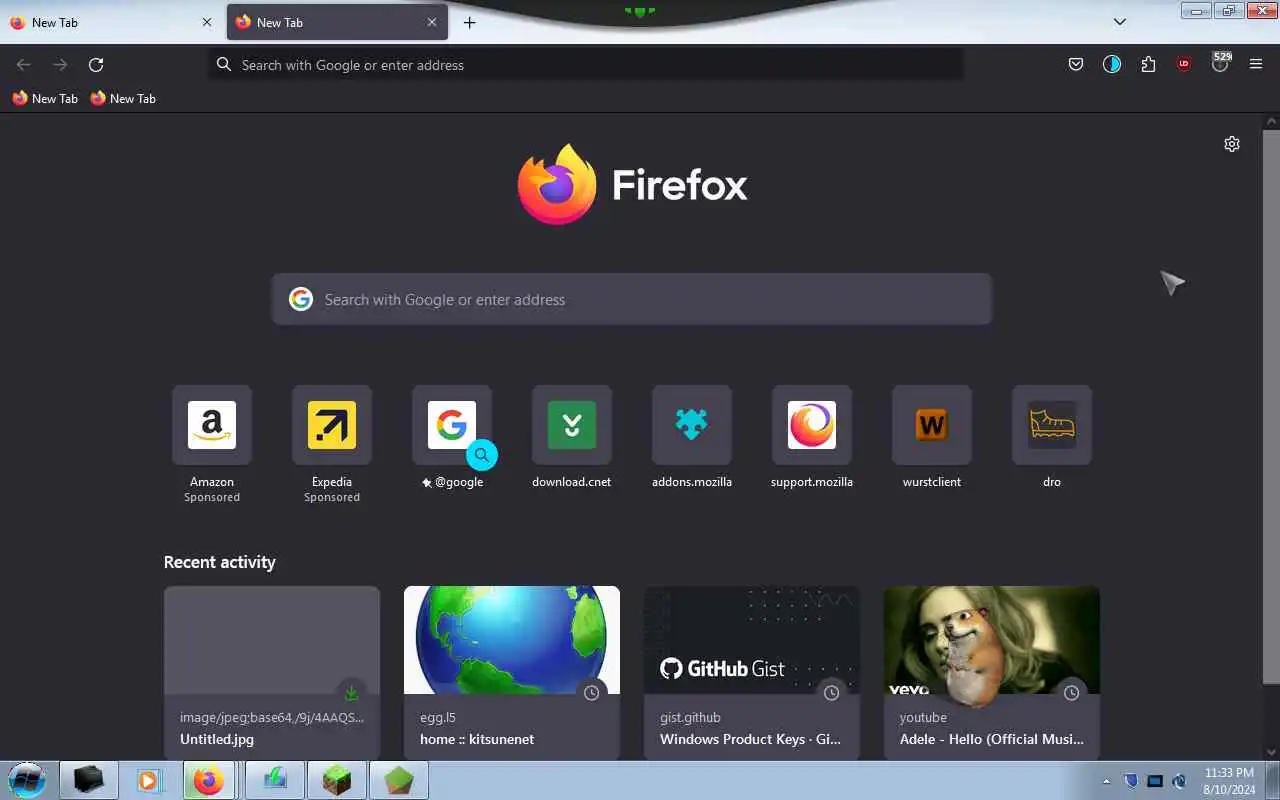This screenshot has width=1280, height=800.
Task: Show hidden system tray icons arrow
Action: (x=1106, y=781)
